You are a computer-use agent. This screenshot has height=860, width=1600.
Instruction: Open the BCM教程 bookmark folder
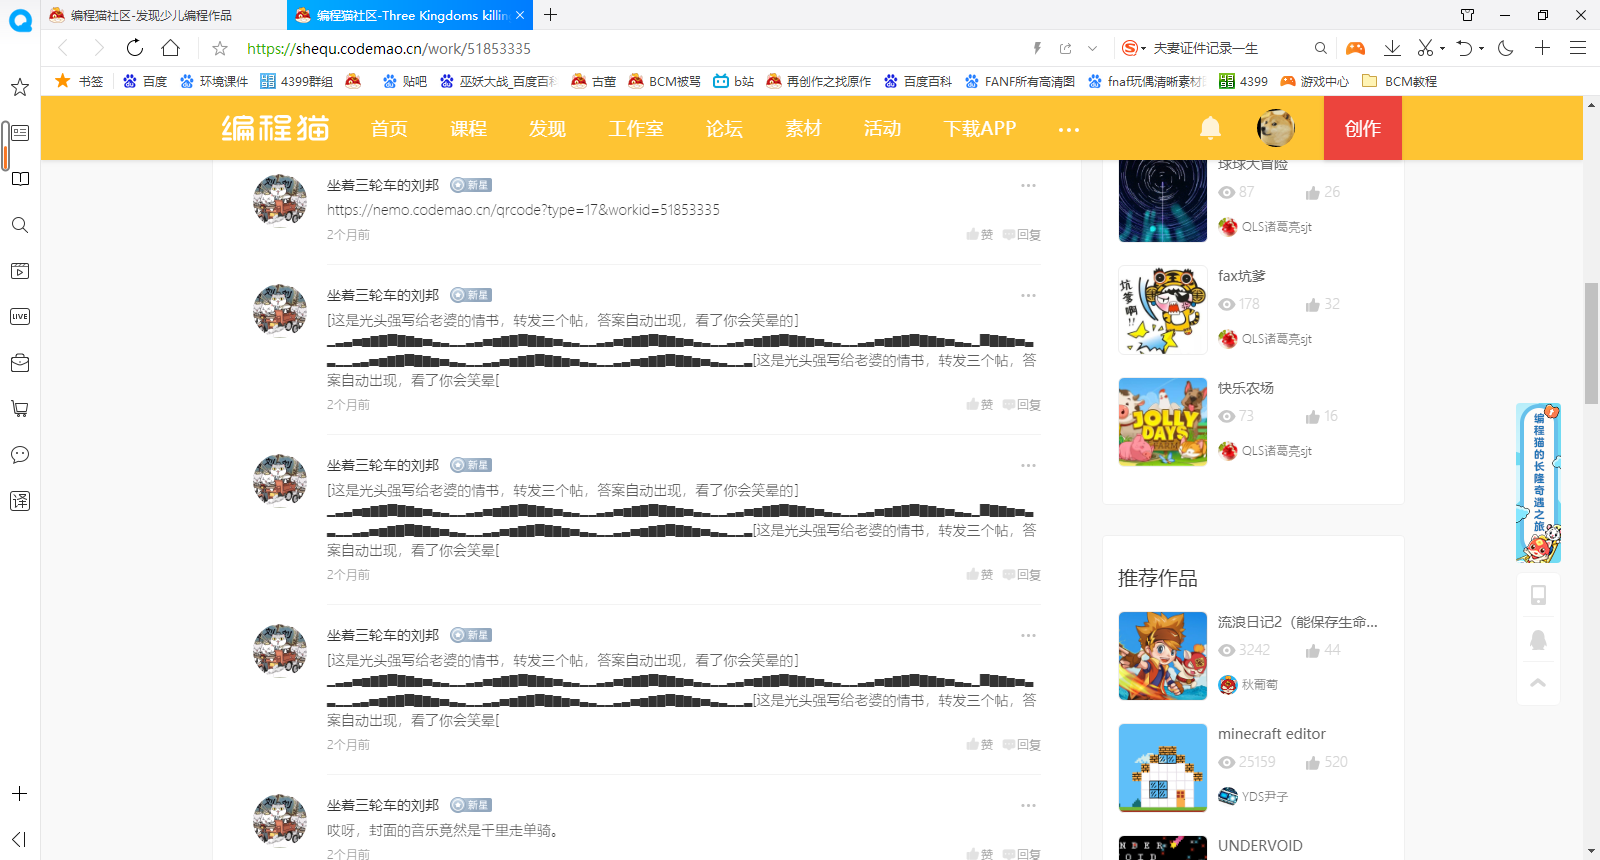click(1400, 81)
